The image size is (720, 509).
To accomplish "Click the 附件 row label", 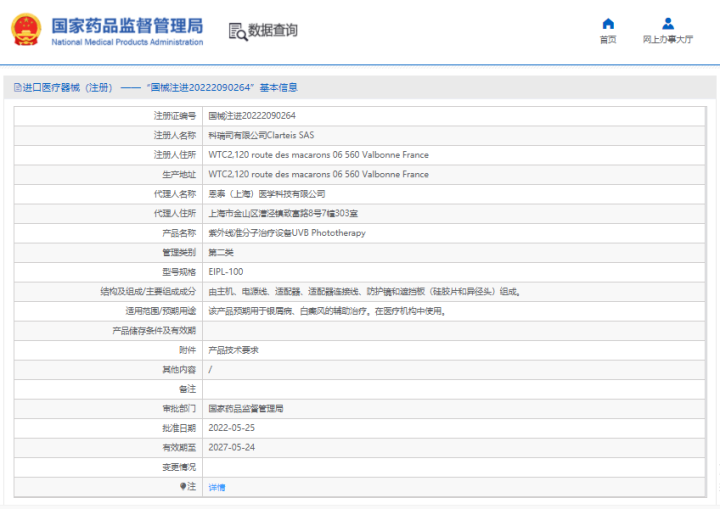I will (187, 350).
